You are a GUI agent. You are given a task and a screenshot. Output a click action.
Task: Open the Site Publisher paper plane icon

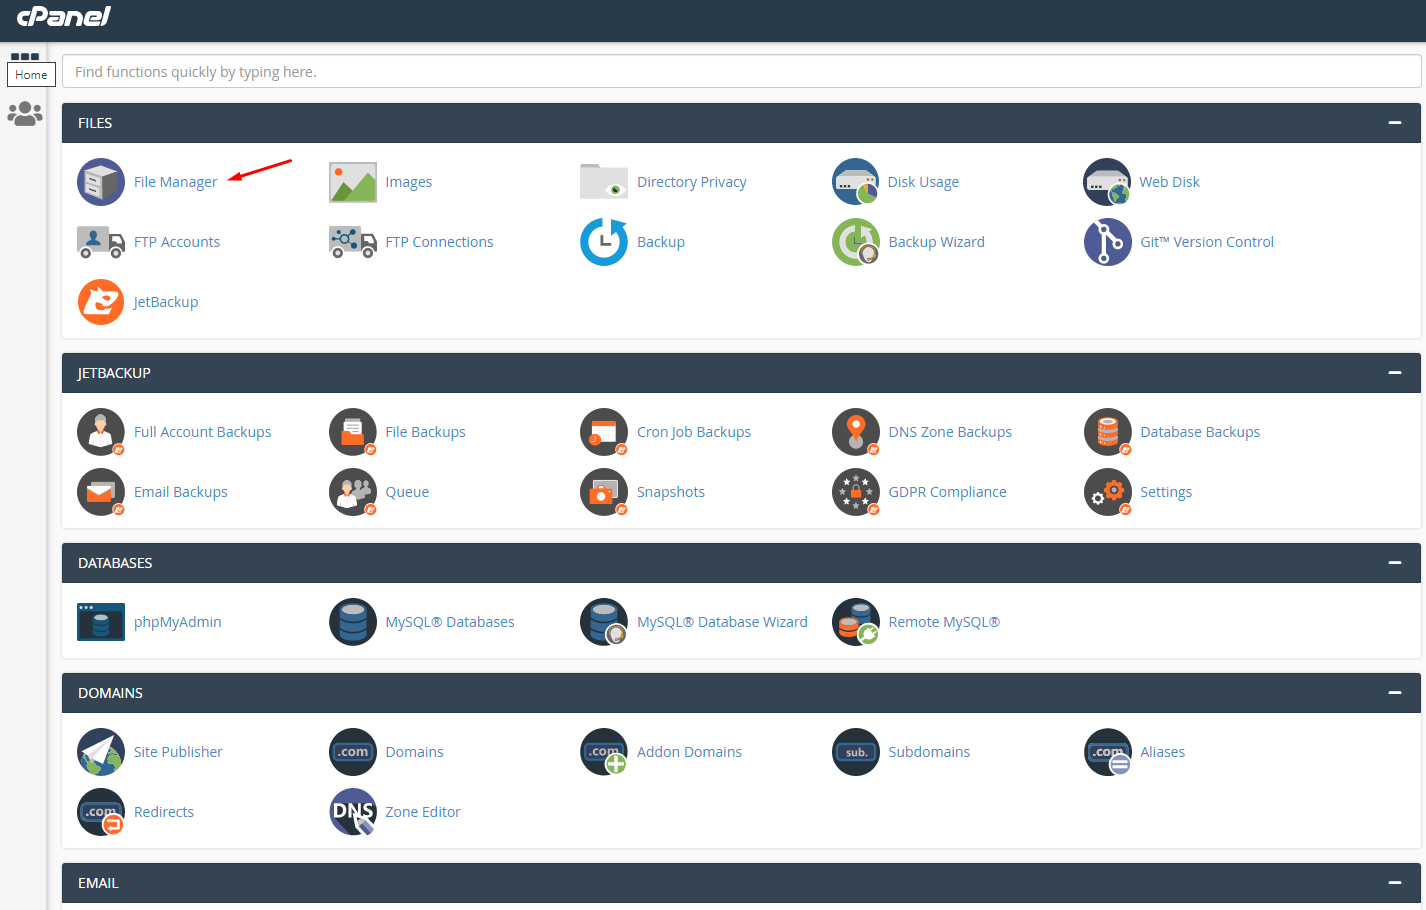(101, 752)
